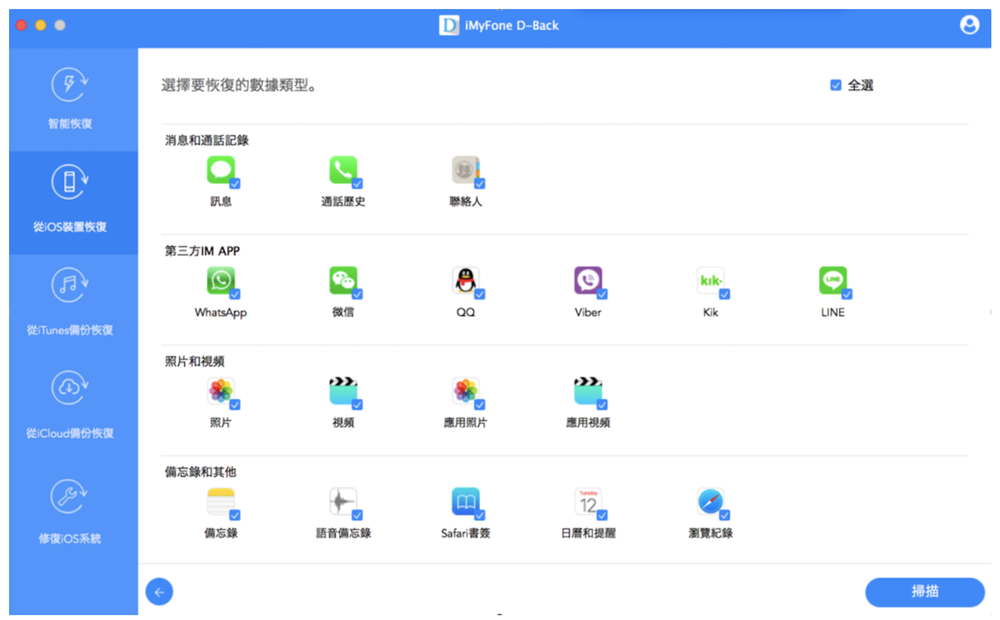Uncheck the 瀏覽紀錄 checkbox
The image size is (1000, 620).
tap(724, 515)
